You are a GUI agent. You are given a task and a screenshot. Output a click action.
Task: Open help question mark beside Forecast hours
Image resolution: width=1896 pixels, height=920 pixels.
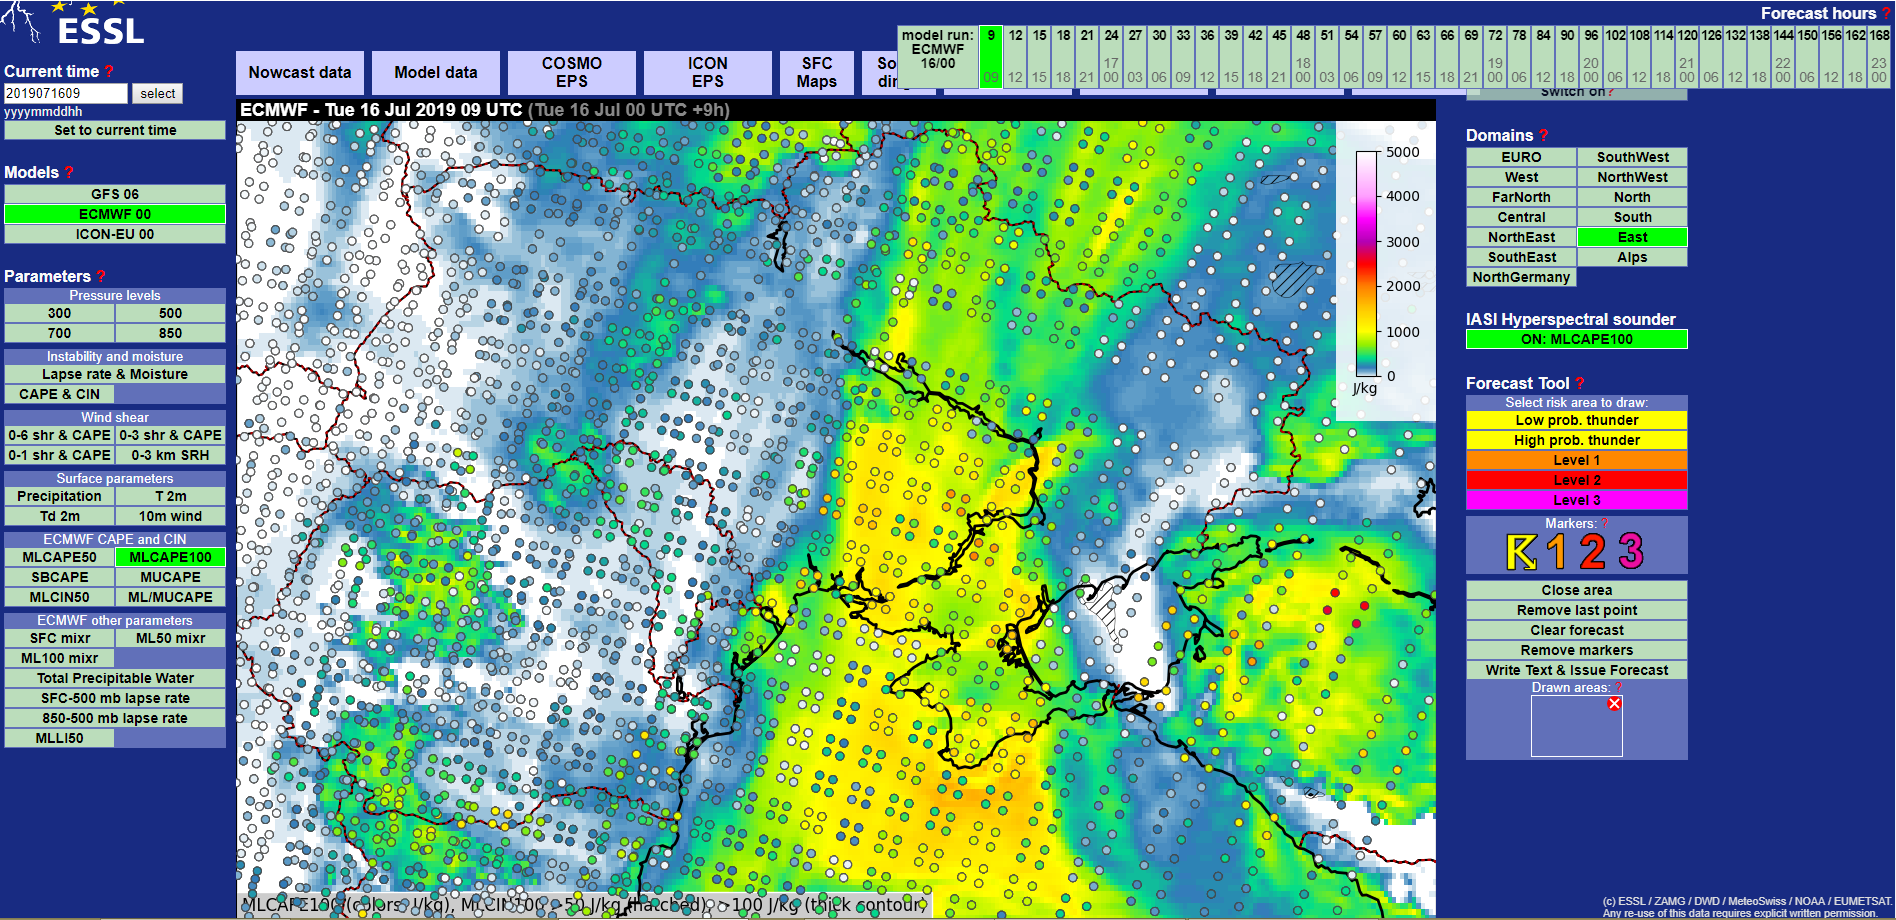pos(1886,13)
